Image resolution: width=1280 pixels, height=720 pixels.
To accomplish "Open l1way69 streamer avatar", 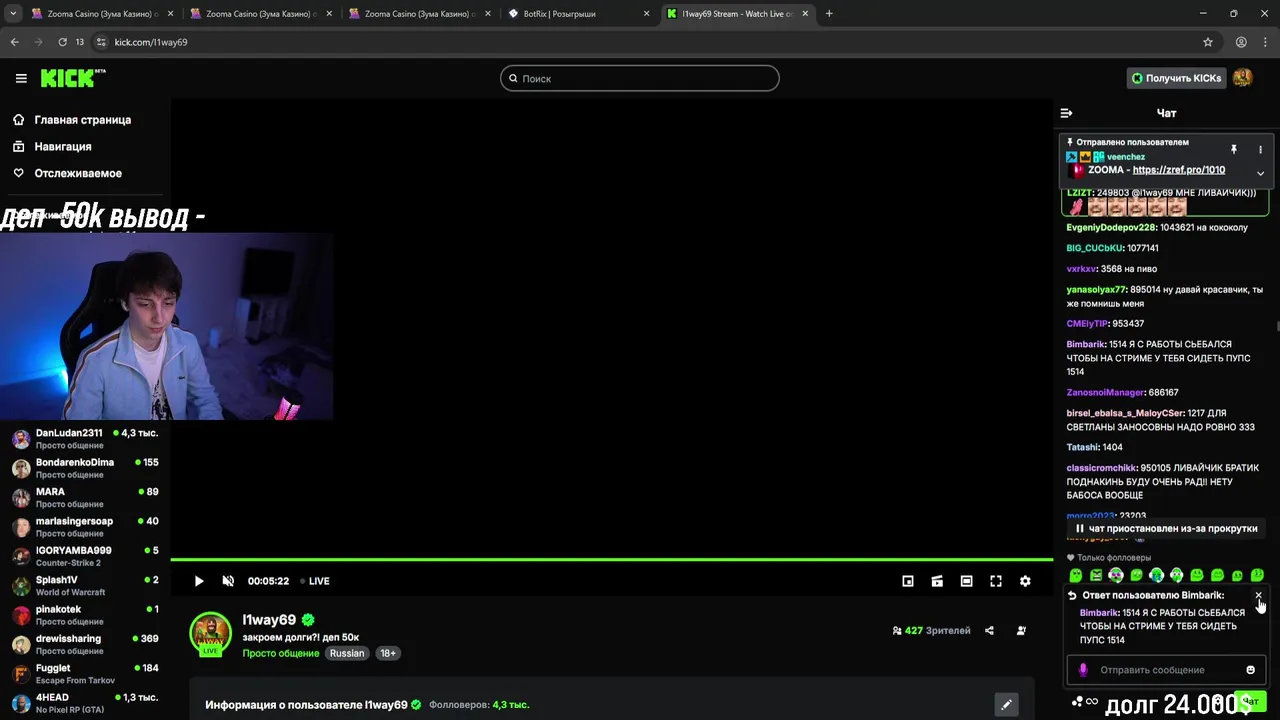I will [211, 633].
